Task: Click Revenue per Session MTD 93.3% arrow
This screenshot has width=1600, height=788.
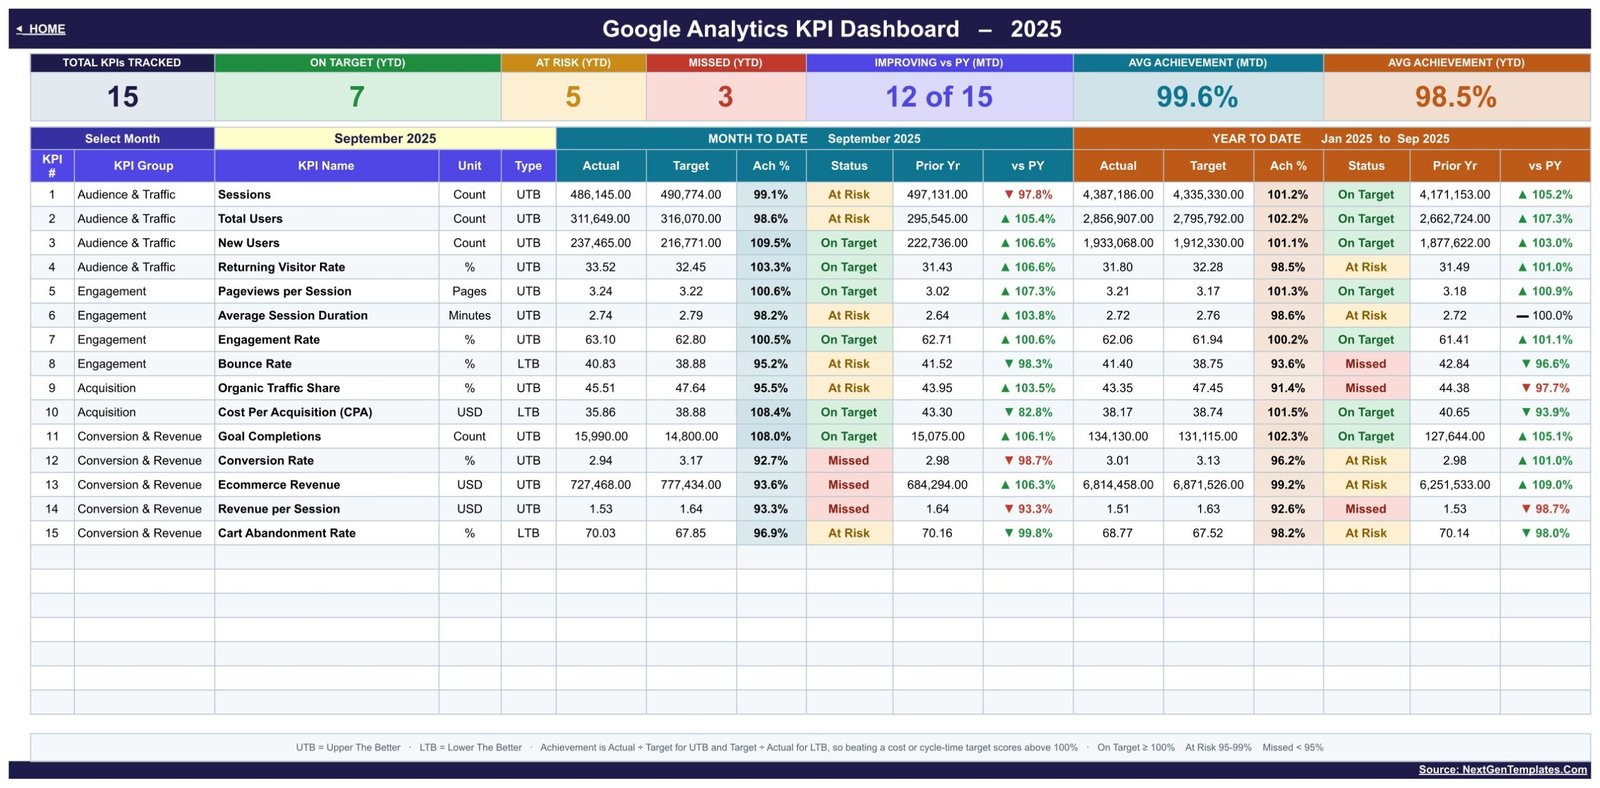Action: pos(1028,509)
